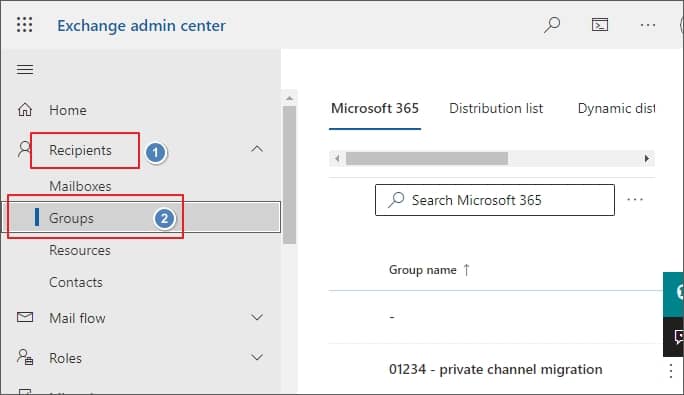Click the Recipients person icon
This screenshot has height=395, width=684.
24,149
